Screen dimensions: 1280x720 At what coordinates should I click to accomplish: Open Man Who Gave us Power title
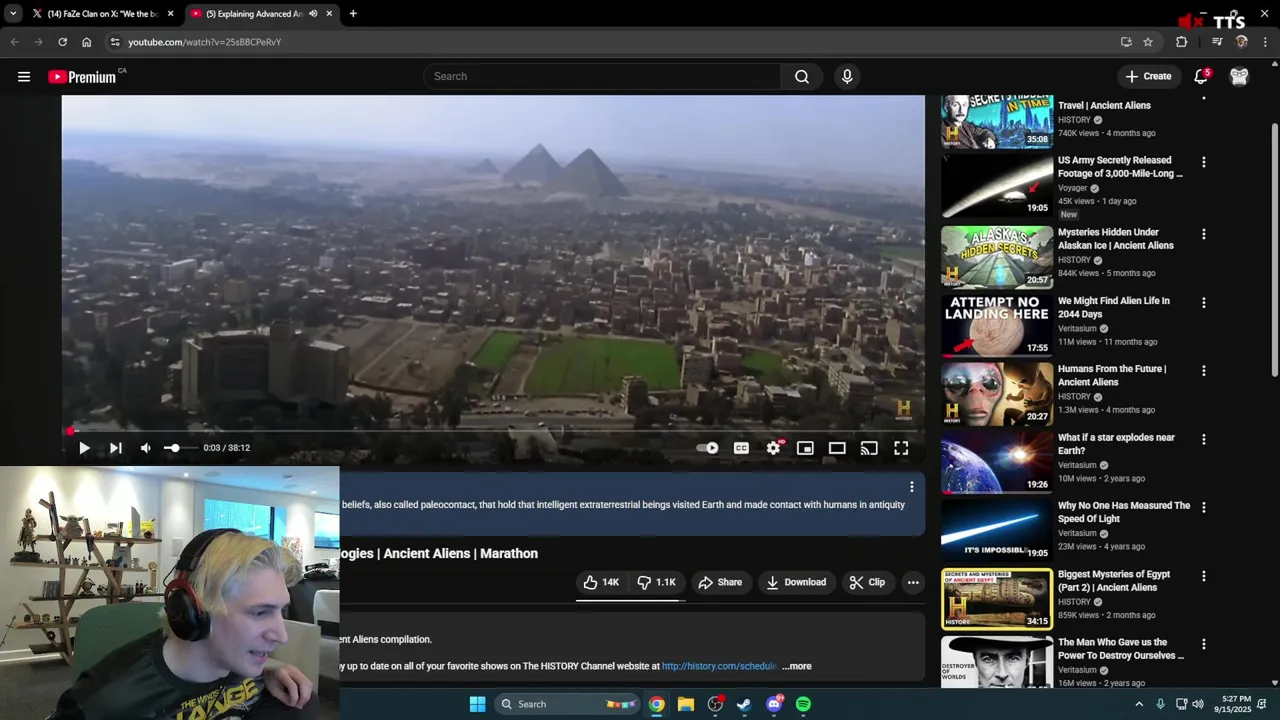coord(1121,649)
